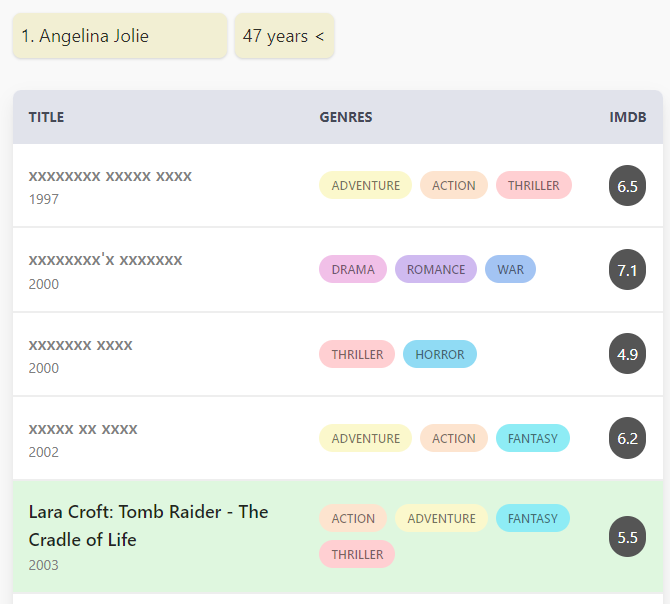Click the 4.9 IMDB rating badge
670x604 pixels.
[x=627, y=354]
